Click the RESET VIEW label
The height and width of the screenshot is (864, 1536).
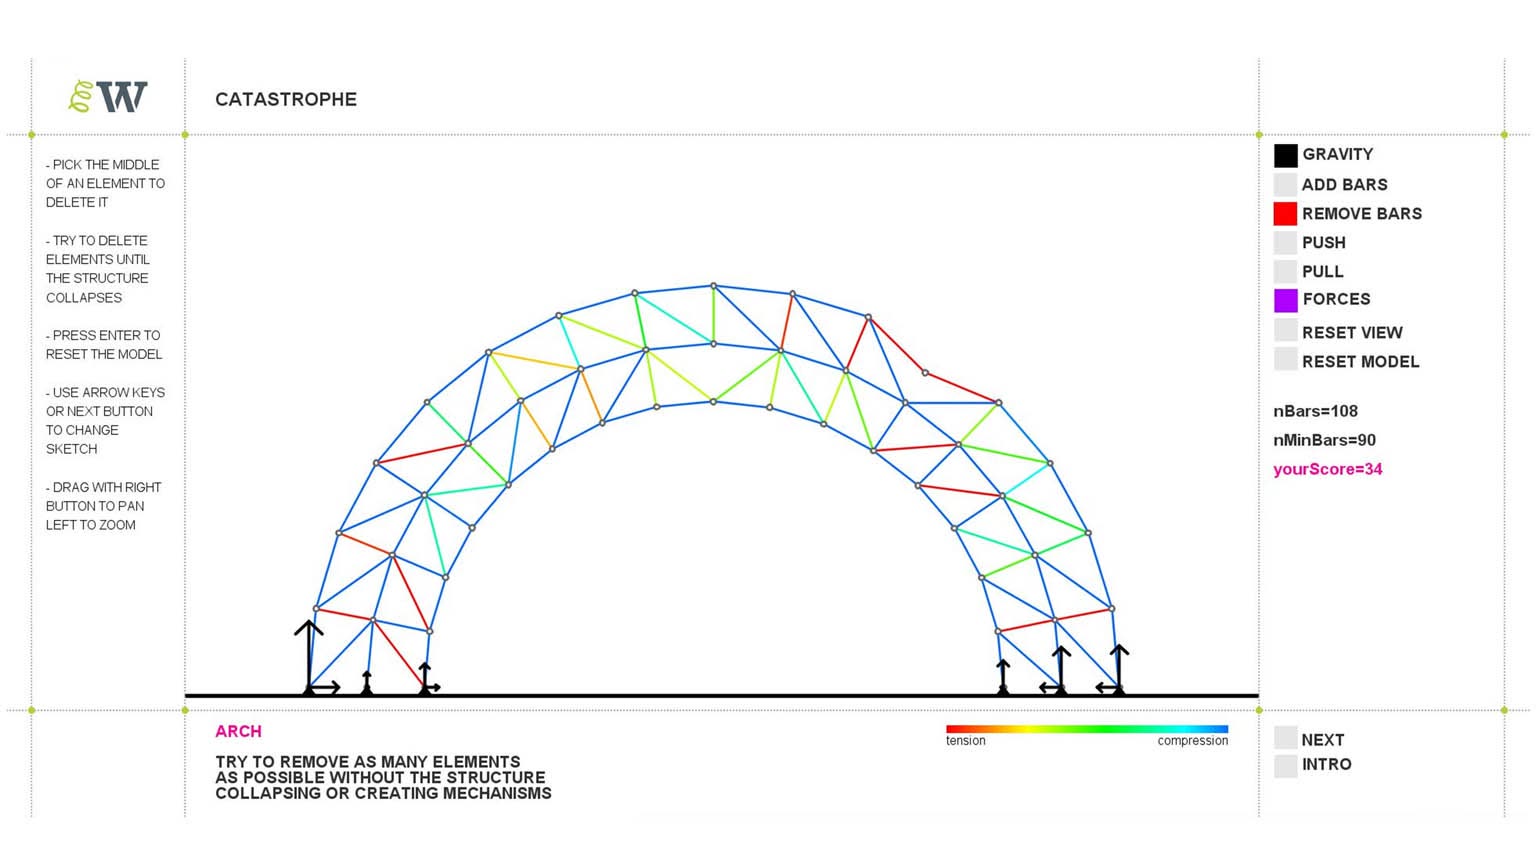coord(1352,332)
